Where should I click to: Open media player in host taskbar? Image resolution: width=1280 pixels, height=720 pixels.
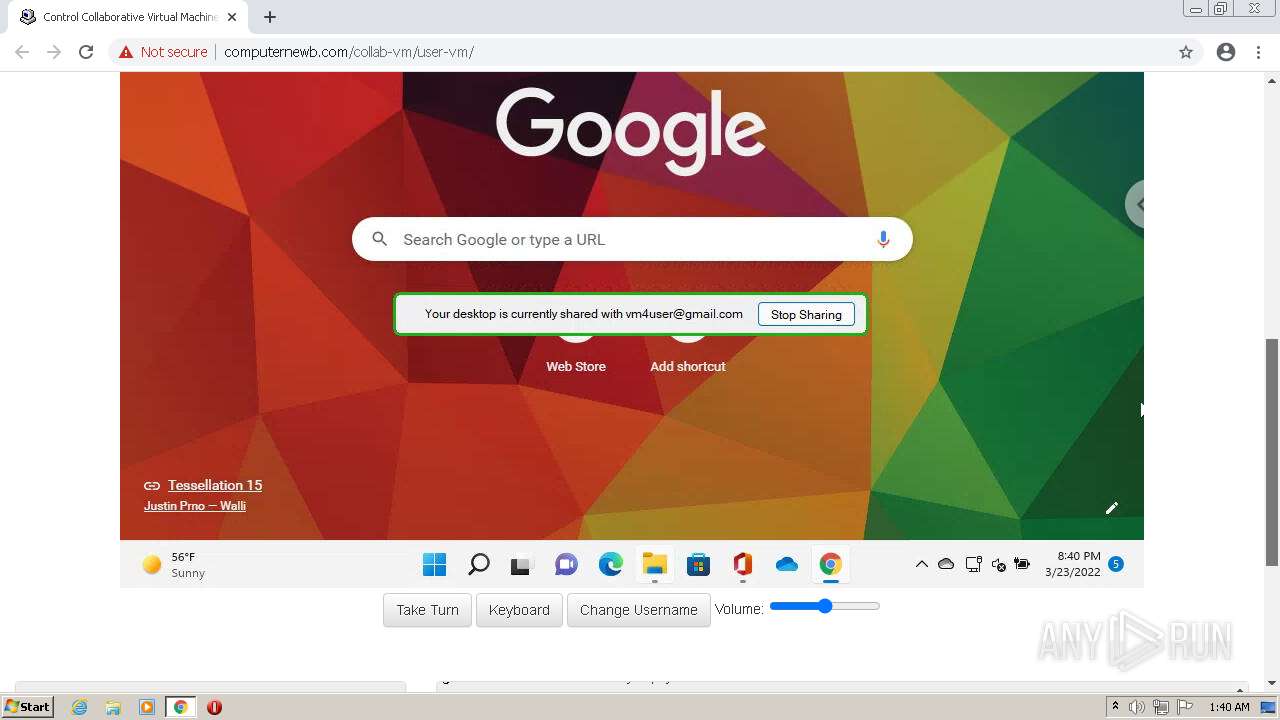147,707
